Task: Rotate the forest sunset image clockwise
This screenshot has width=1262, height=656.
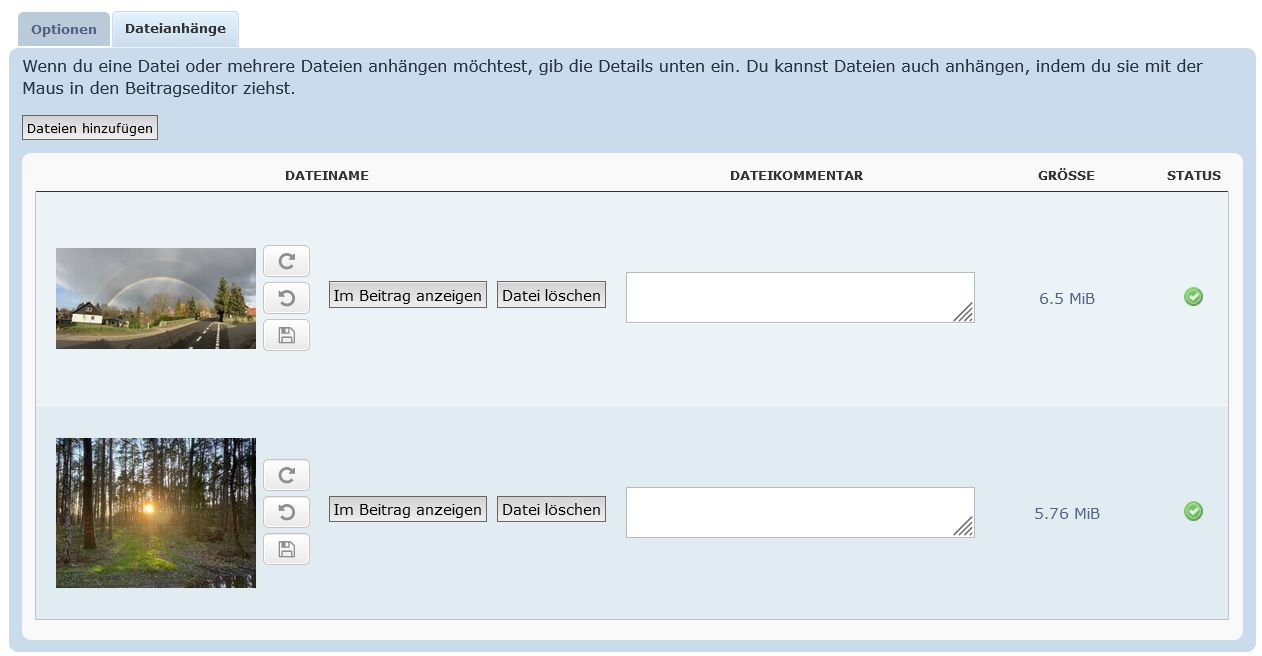Action: 286,475
